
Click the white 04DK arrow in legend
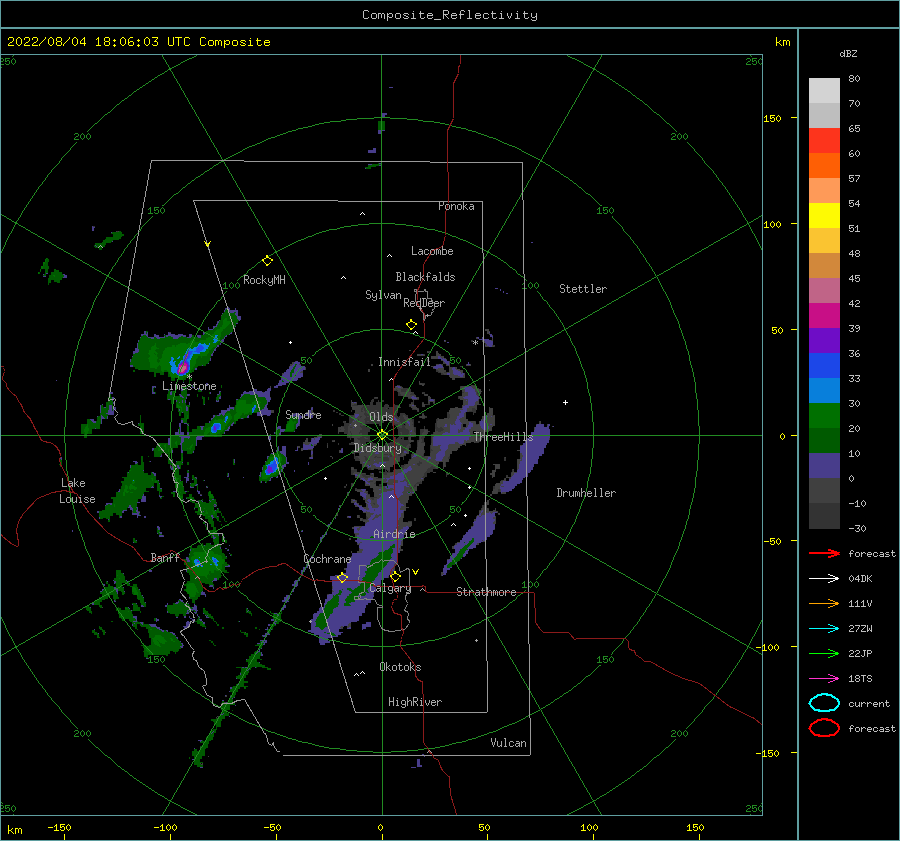tap(824, 579)
